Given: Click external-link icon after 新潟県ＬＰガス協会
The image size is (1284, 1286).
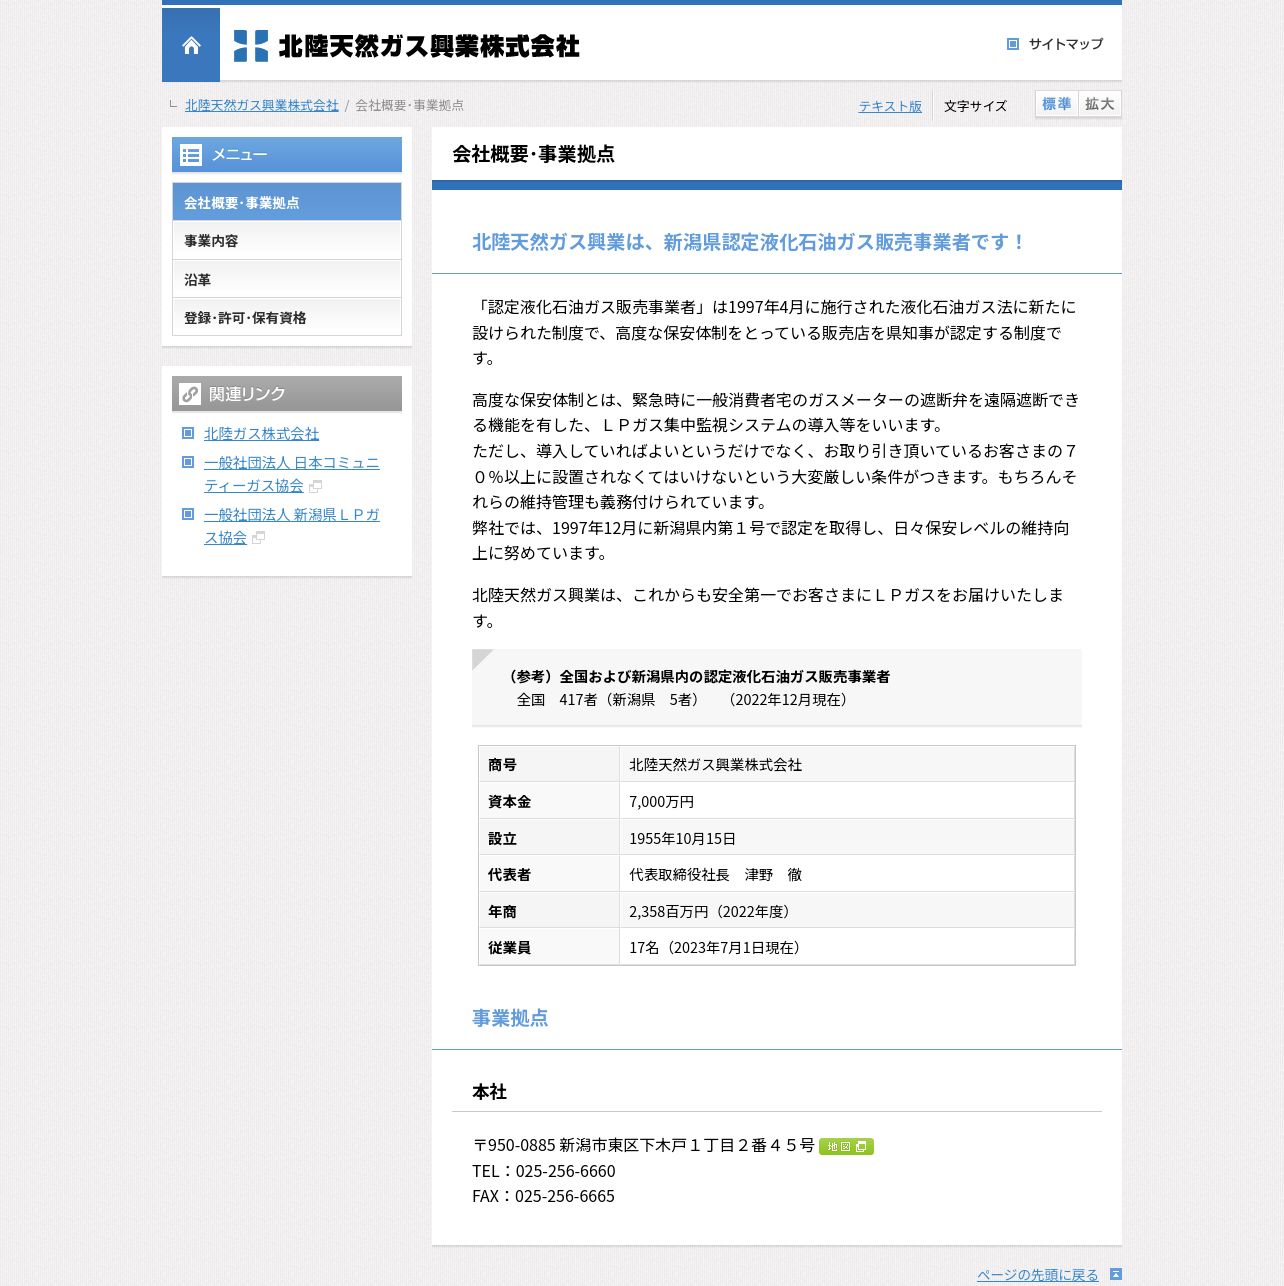Looking at the screenshot, I should 258,538.
